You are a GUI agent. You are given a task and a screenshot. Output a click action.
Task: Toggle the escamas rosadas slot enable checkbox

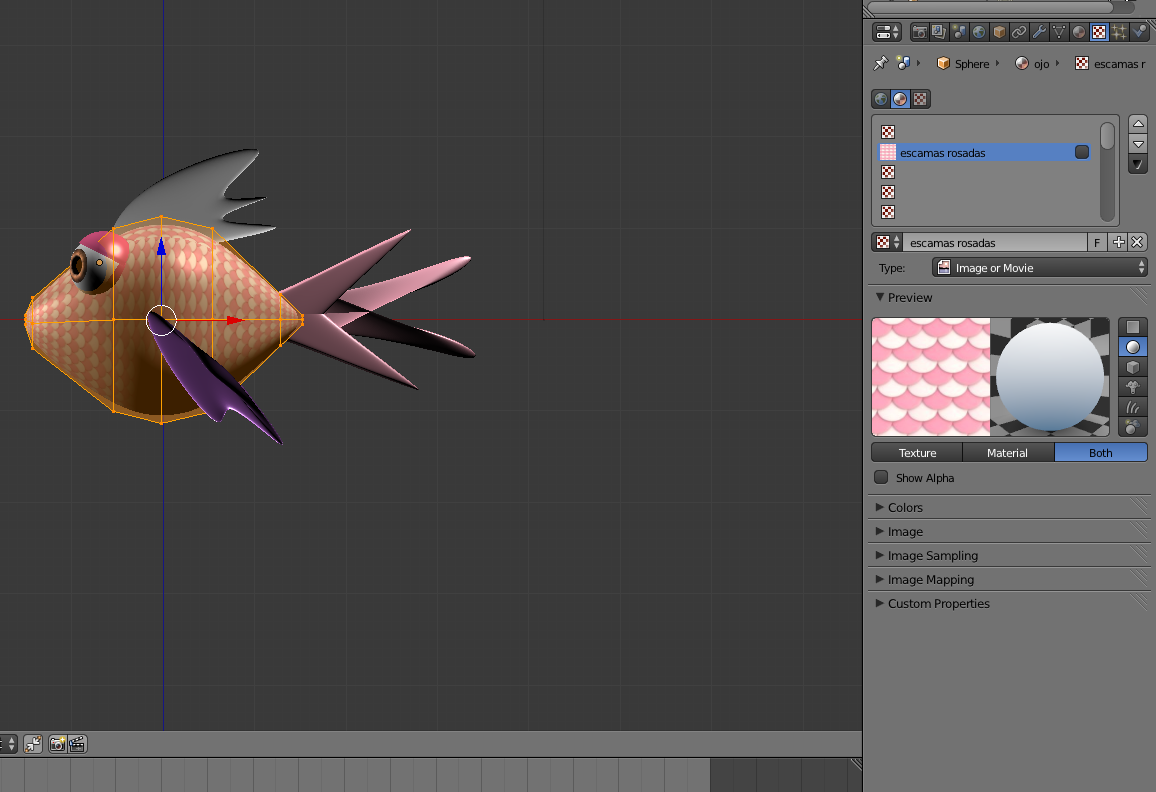(1082, 152)
